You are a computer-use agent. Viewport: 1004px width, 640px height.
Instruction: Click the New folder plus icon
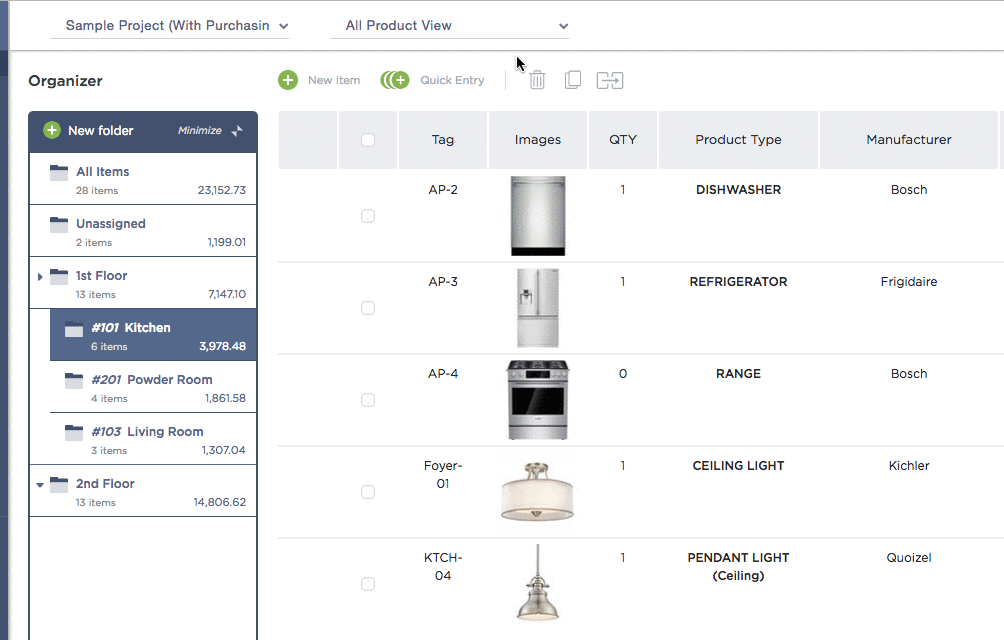click(x=51, y=130)
